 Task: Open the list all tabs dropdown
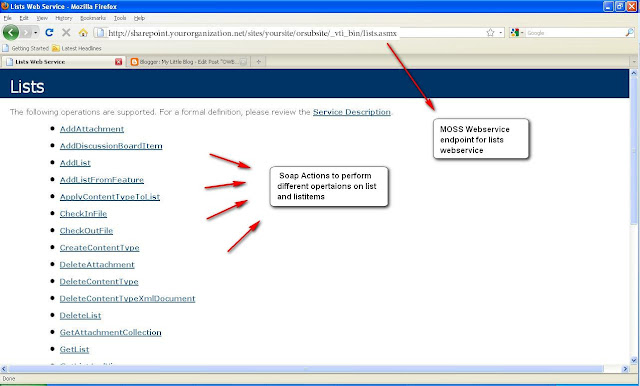coord(634,62)
